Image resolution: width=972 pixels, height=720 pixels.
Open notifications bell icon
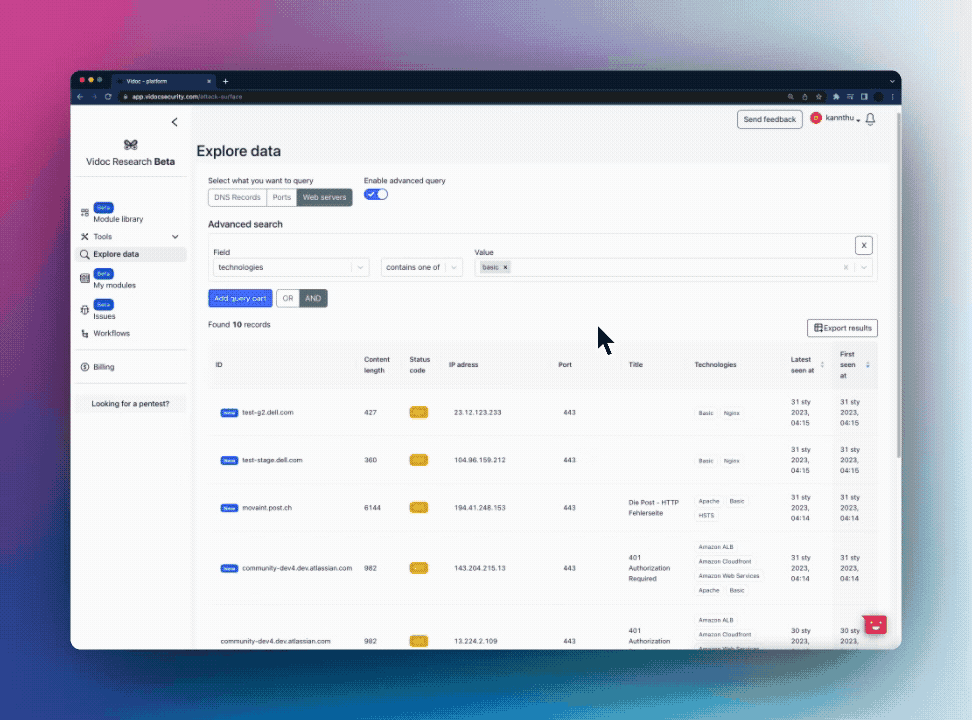coord(870,119)
